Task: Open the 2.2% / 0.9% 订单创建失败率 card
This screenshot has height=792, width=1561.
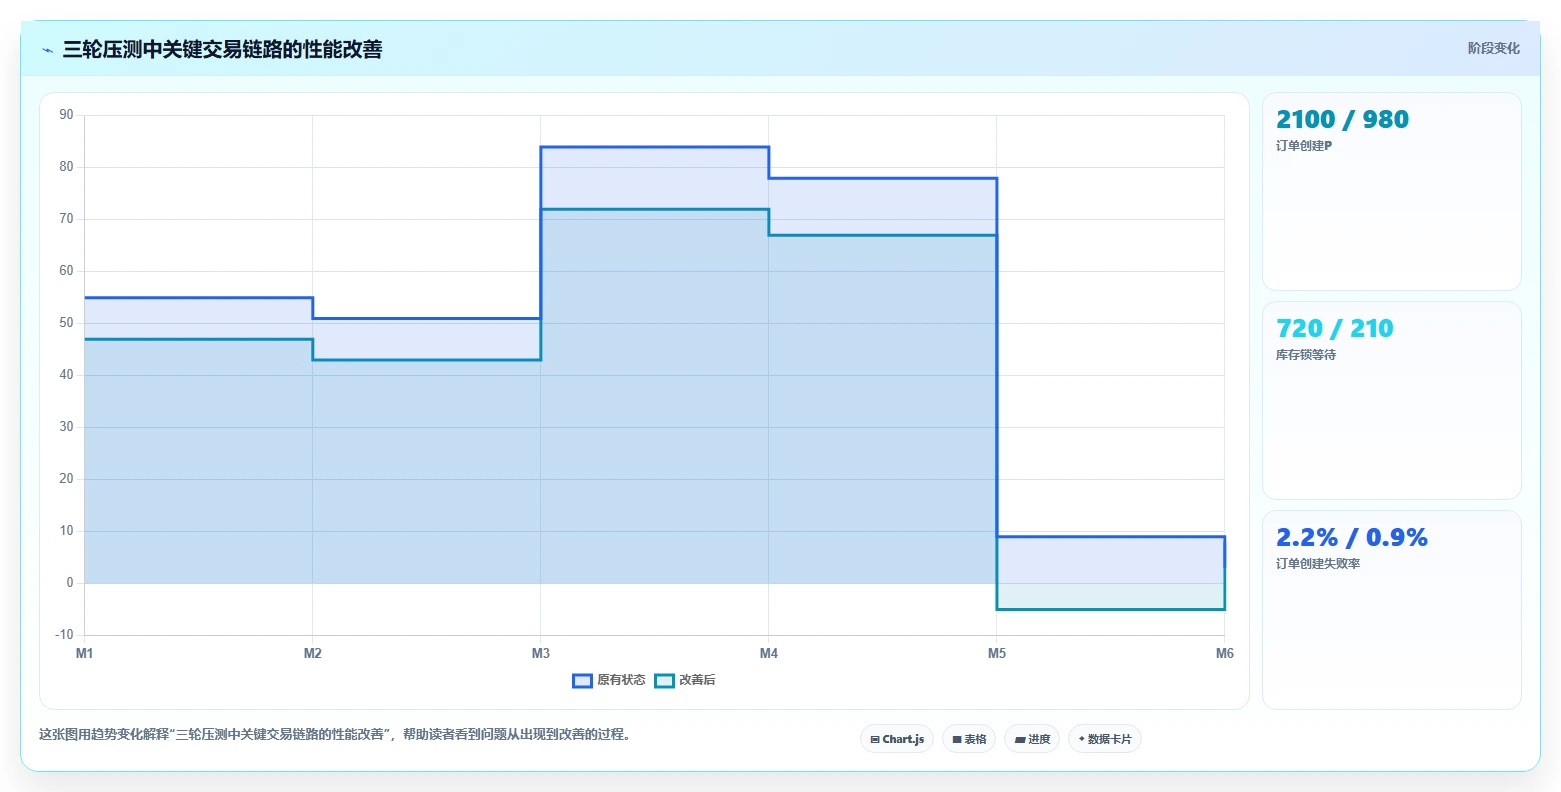Action: click(x=1391, y=609)
